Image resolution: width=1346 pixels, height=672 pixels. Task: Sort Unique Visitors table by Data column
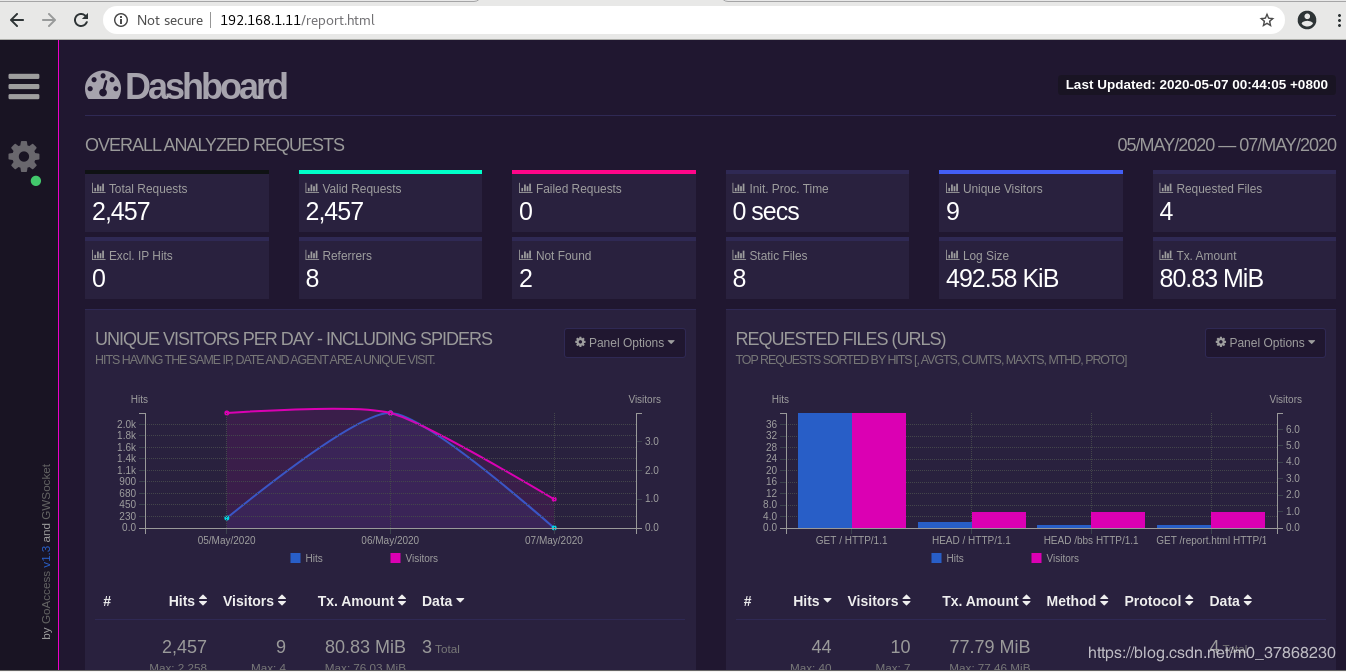click(443, 601)
